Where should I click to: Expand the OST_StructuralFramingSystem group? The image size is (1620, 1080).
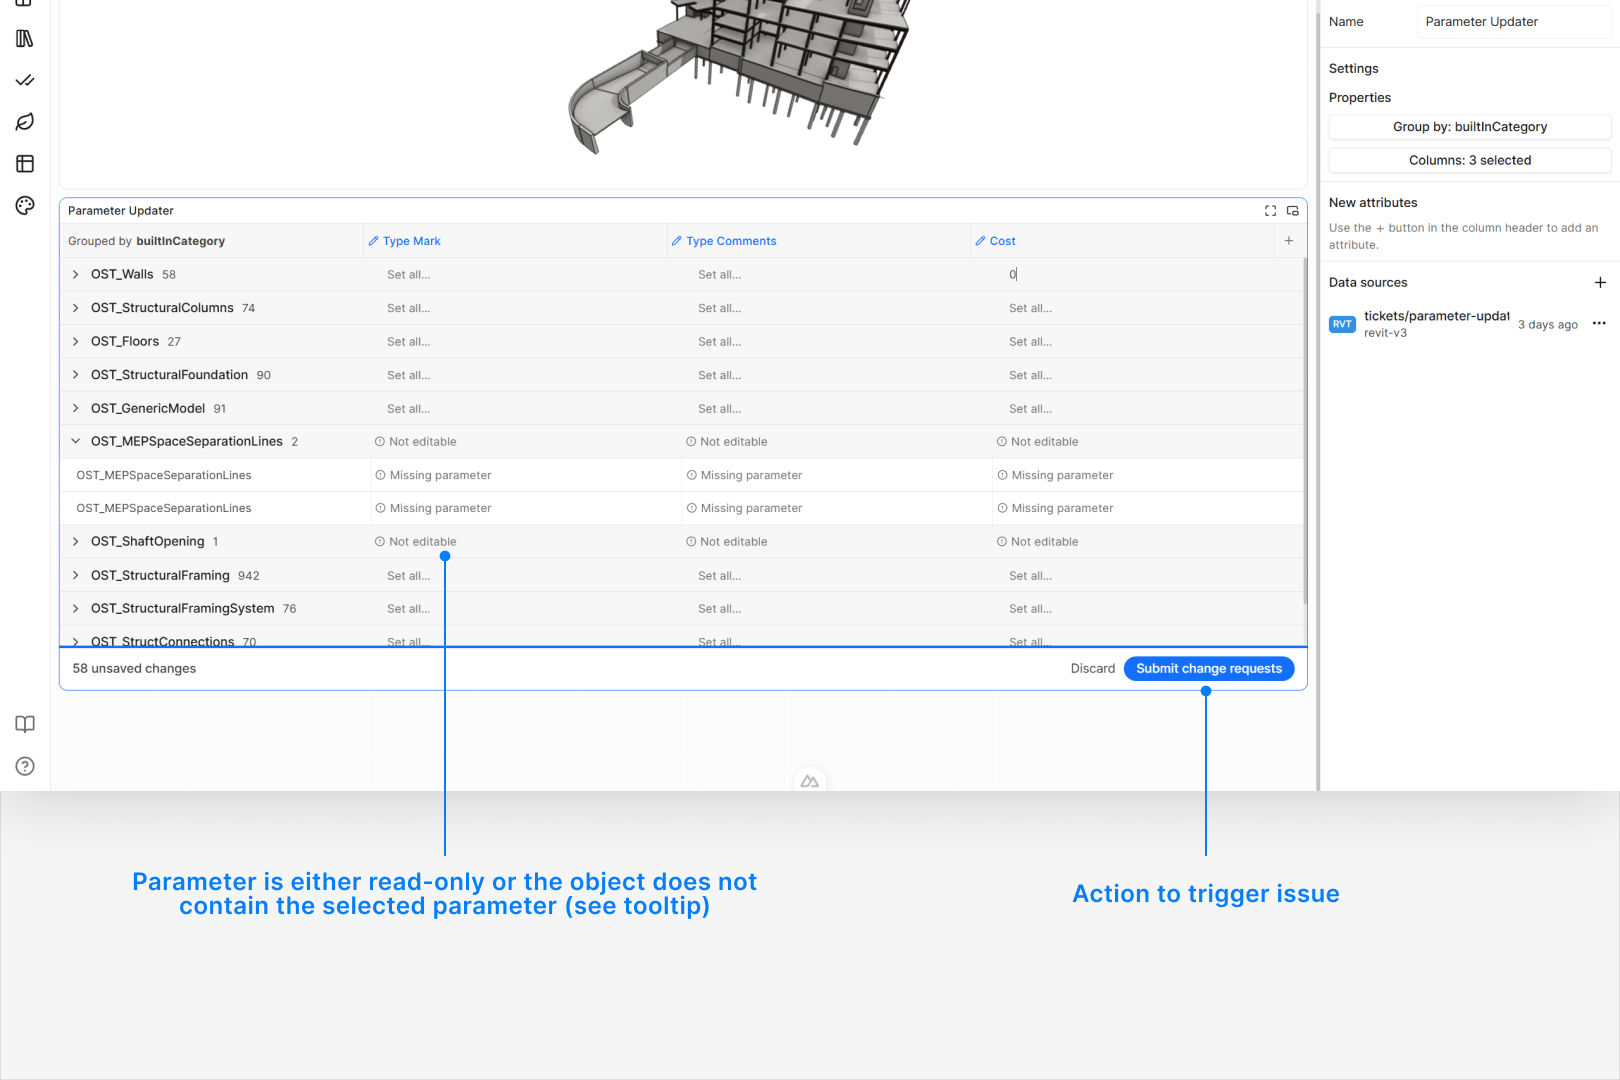click(x=75, y=608)
